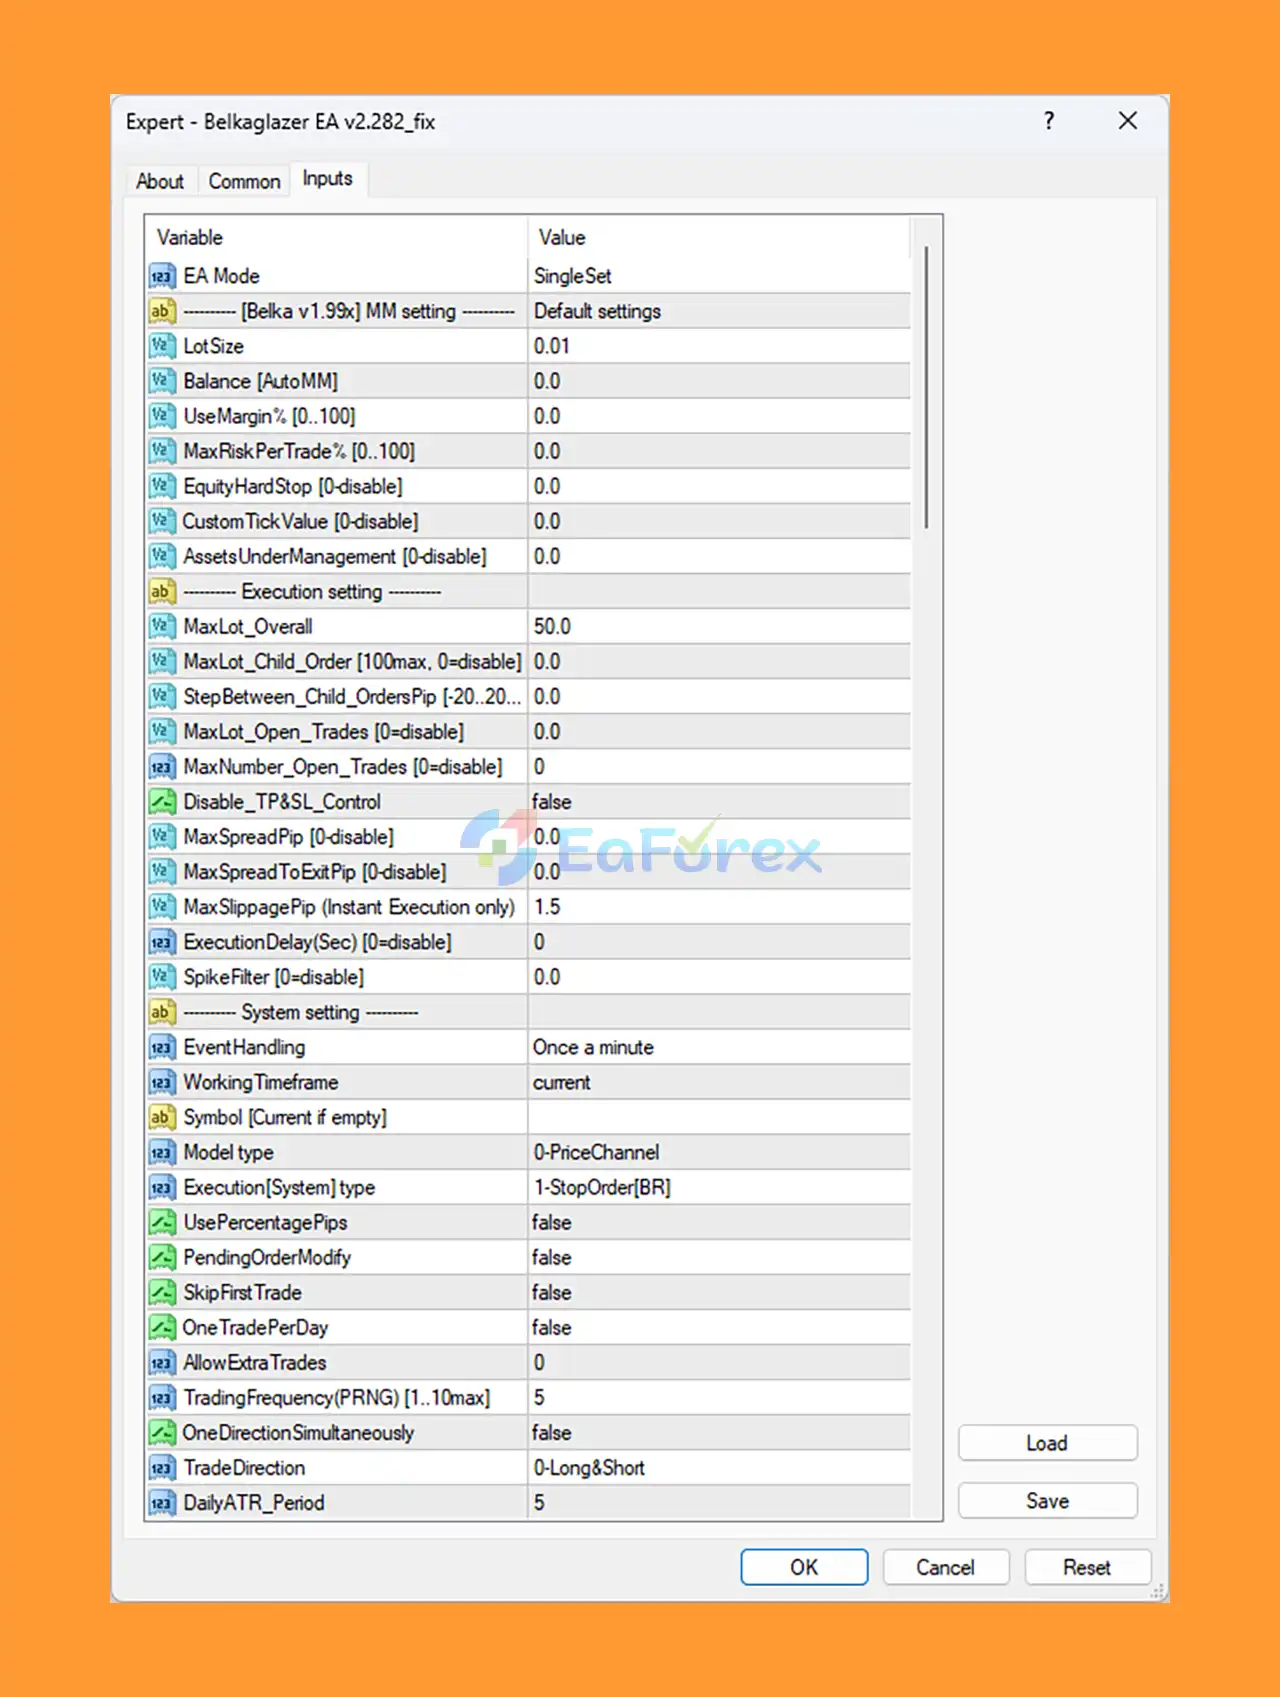
Task: Toggle OneTradePerDay false value
Action: 719,1327
